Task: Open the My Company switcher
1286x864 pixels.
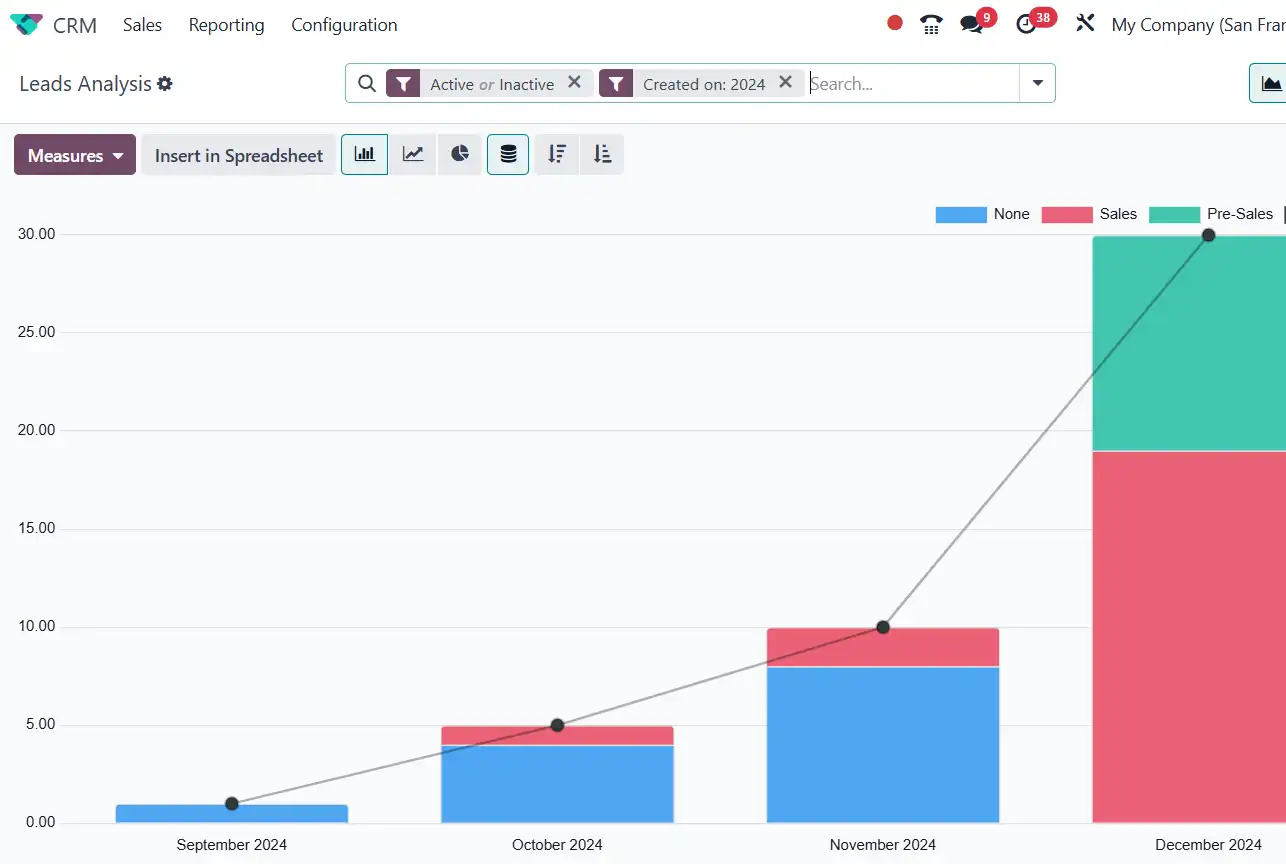Action: click(x=1198, y=25)
